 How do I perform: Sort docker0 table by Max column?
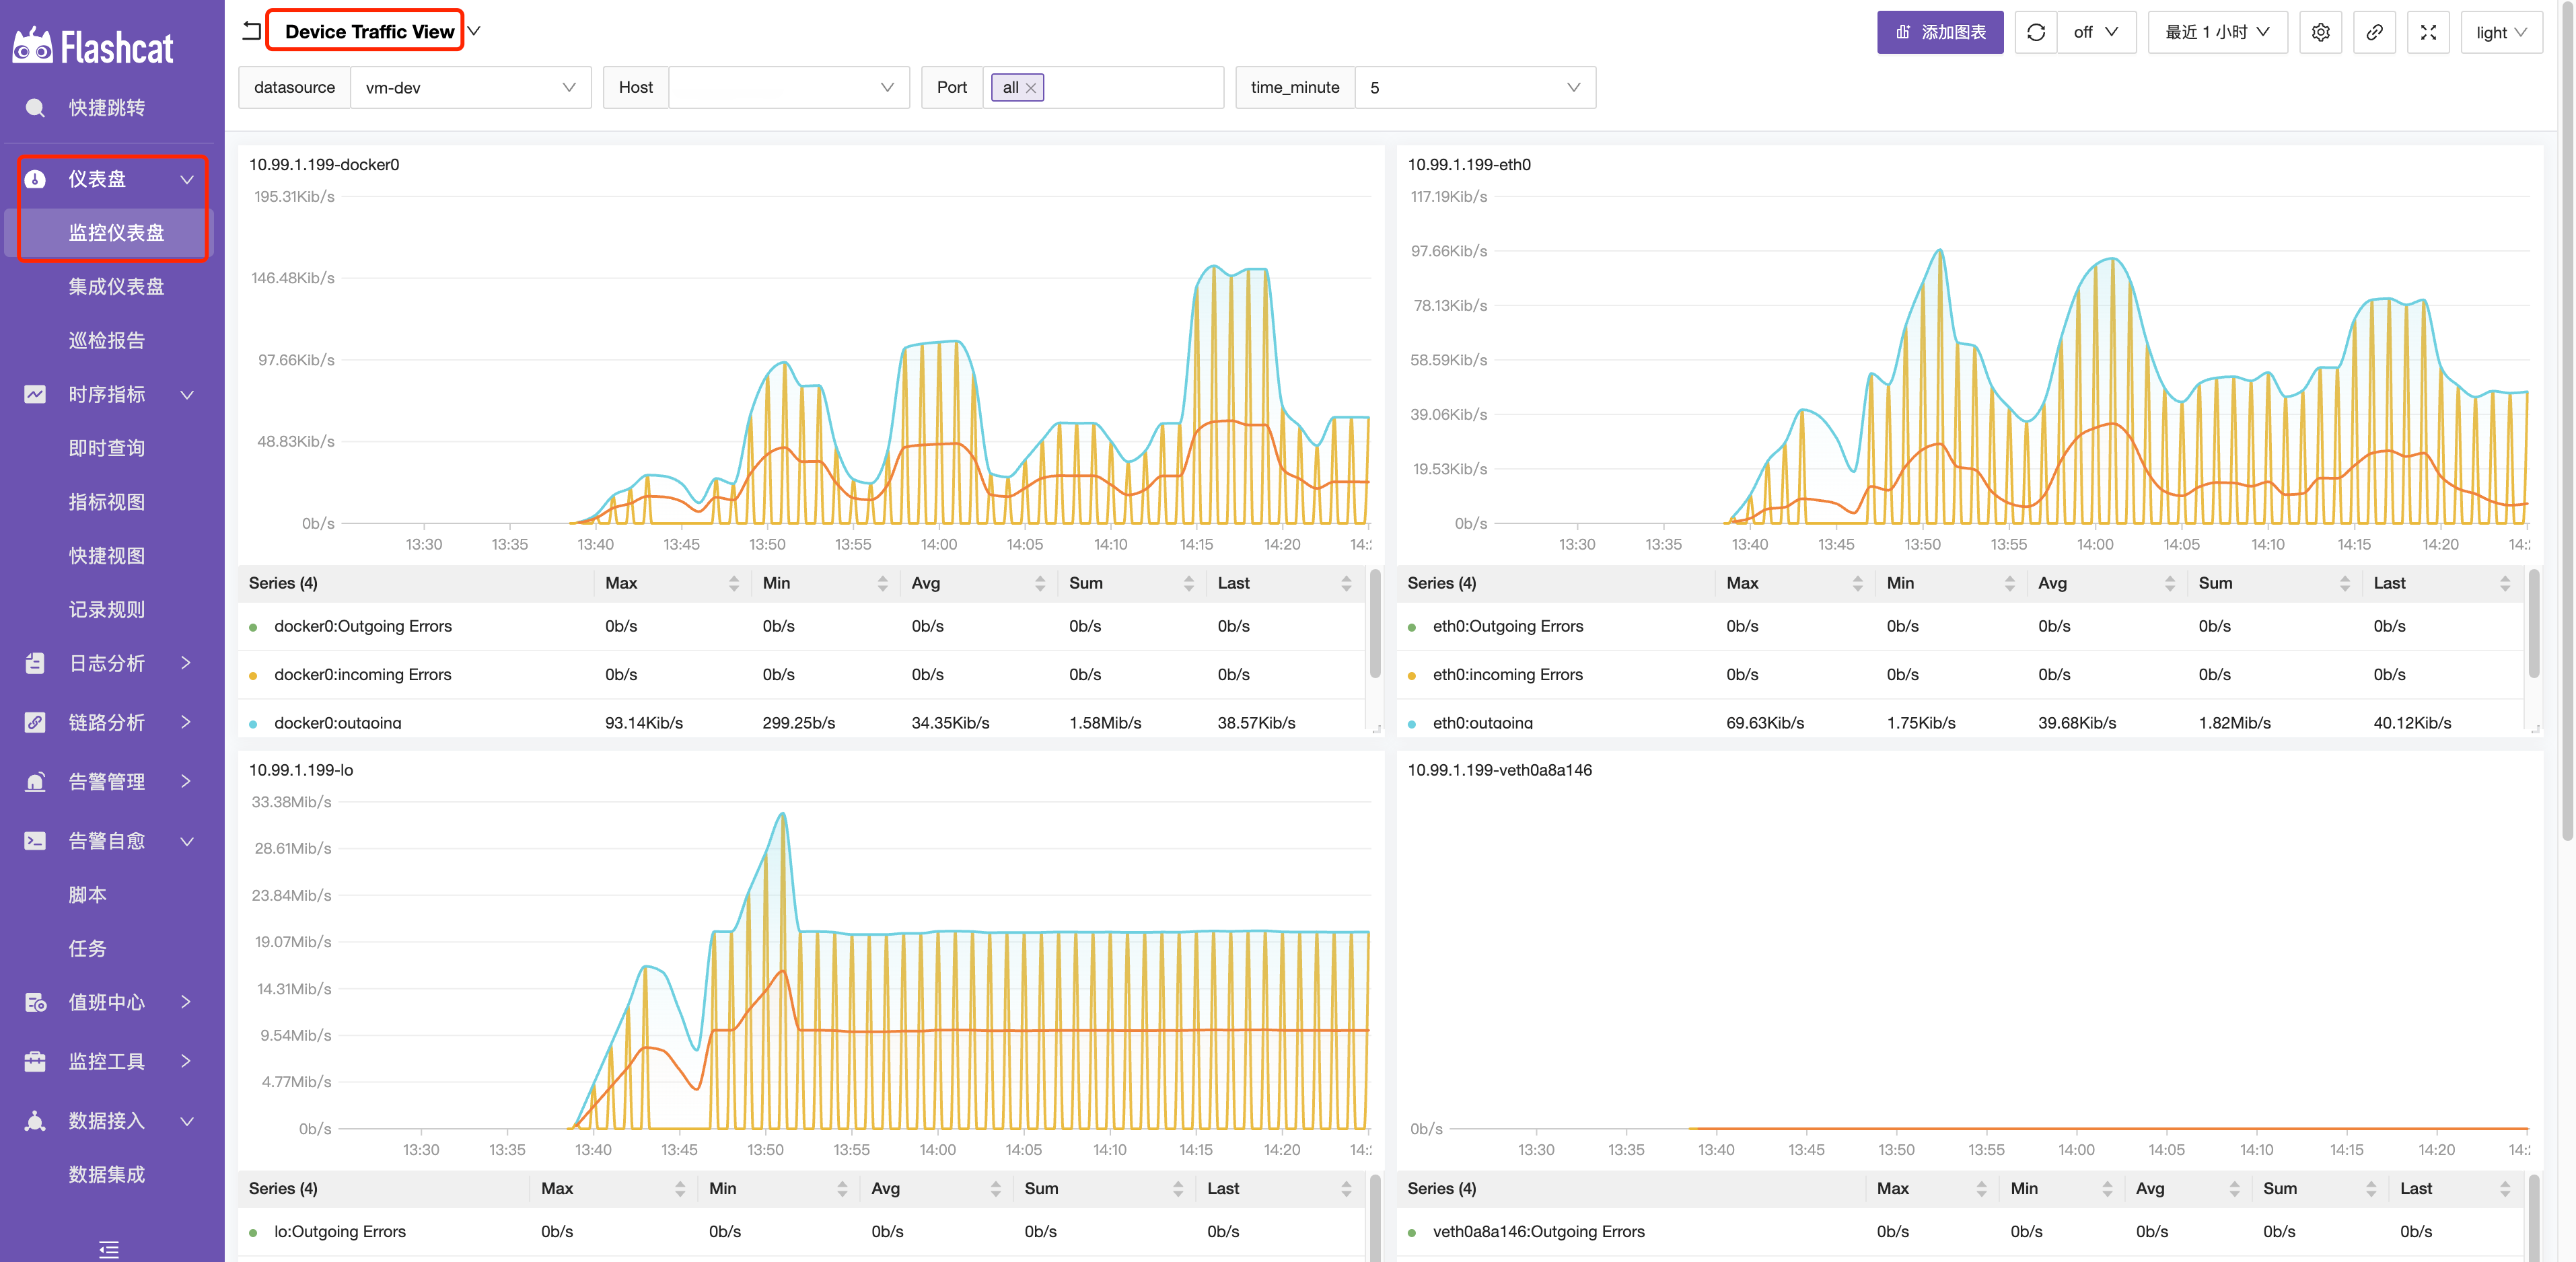(734, 583)
